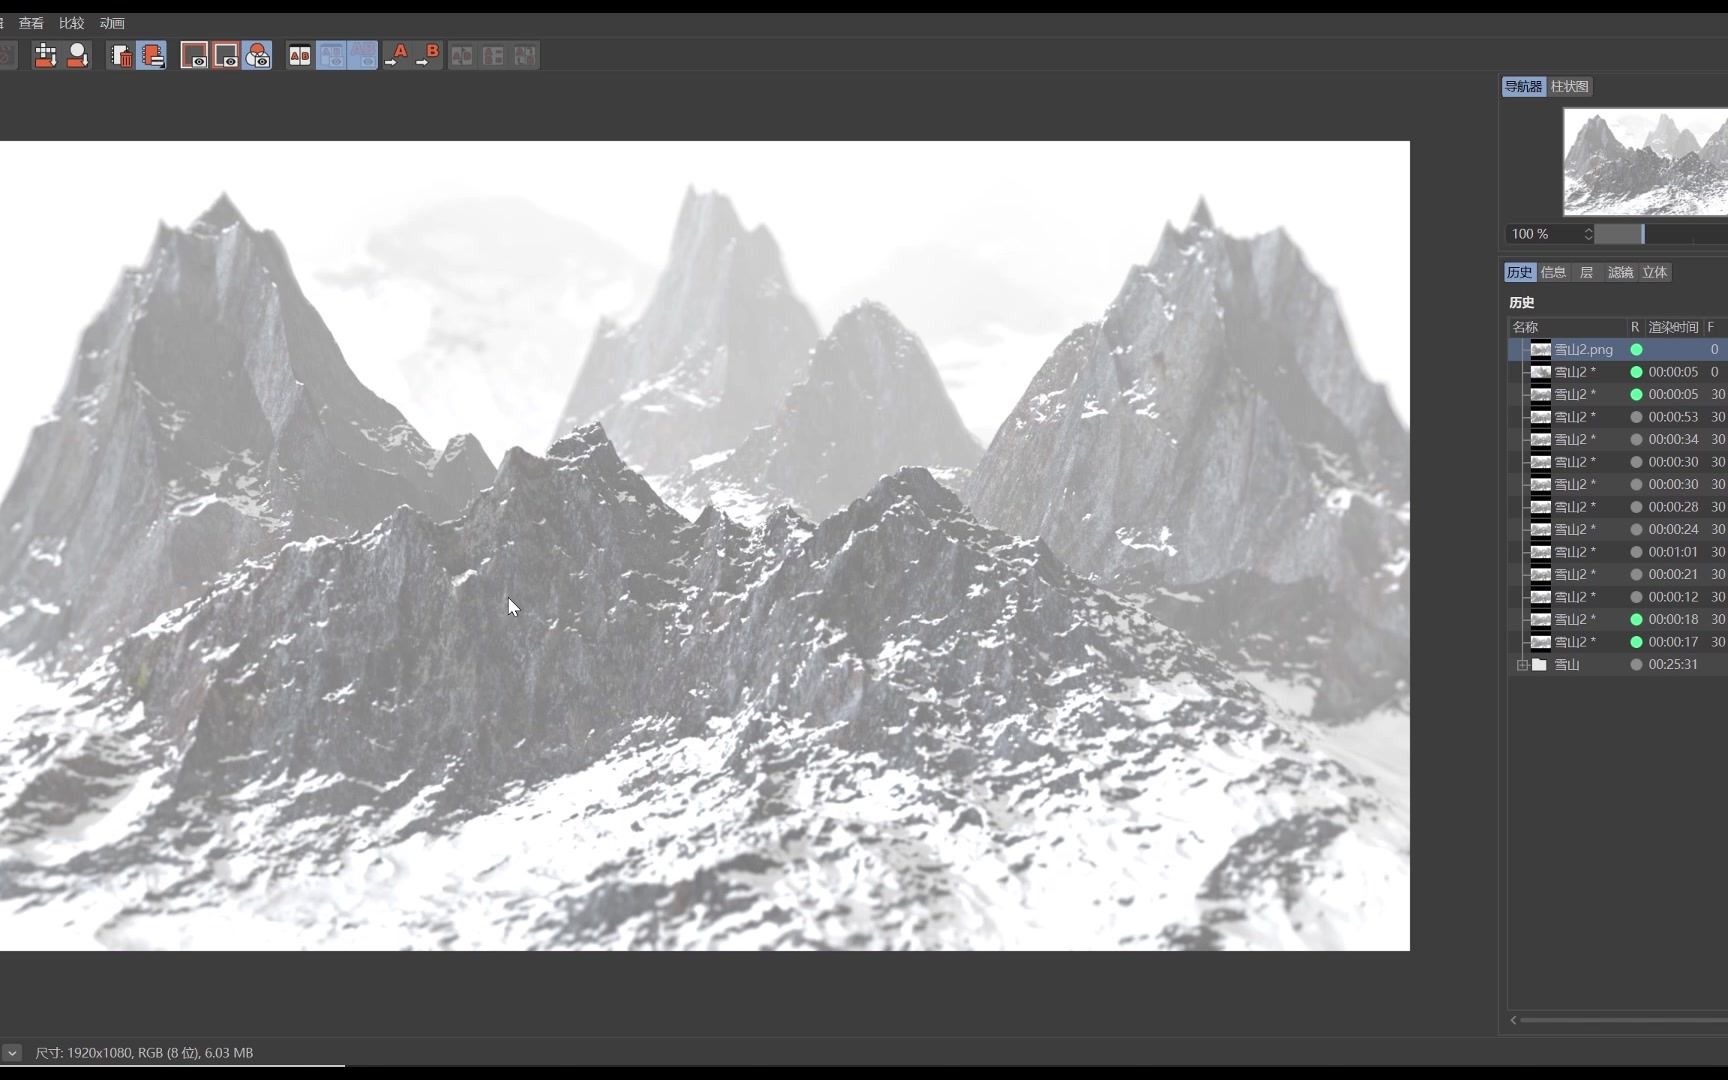Viewport: 1728px width, 1080px height.
Task: Toggle the RAM indicator dot on 雪山2.png
Action: (1636, 349)
